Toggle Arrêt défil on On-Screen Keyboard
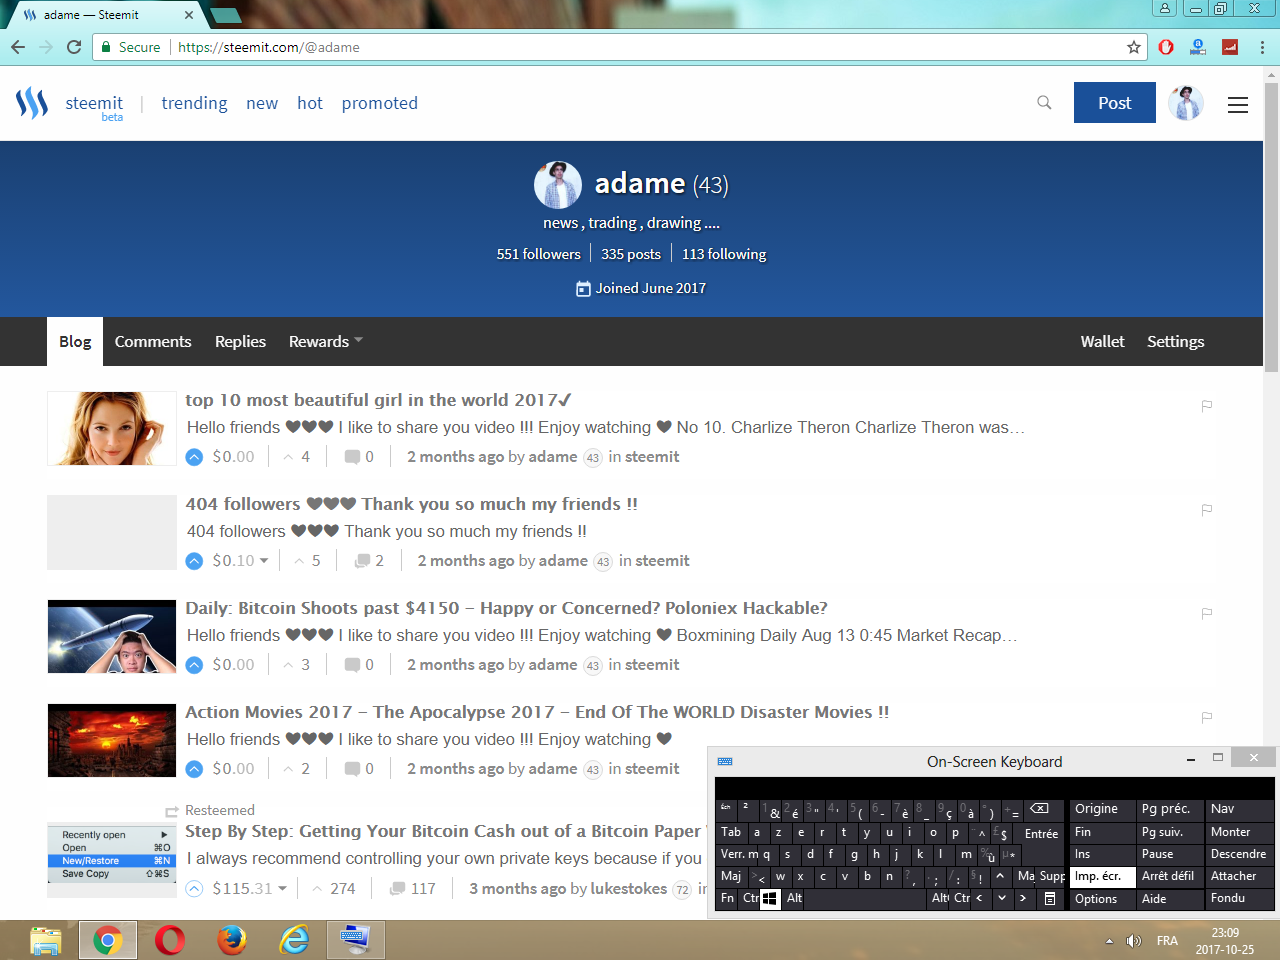 click(1169, 876)
